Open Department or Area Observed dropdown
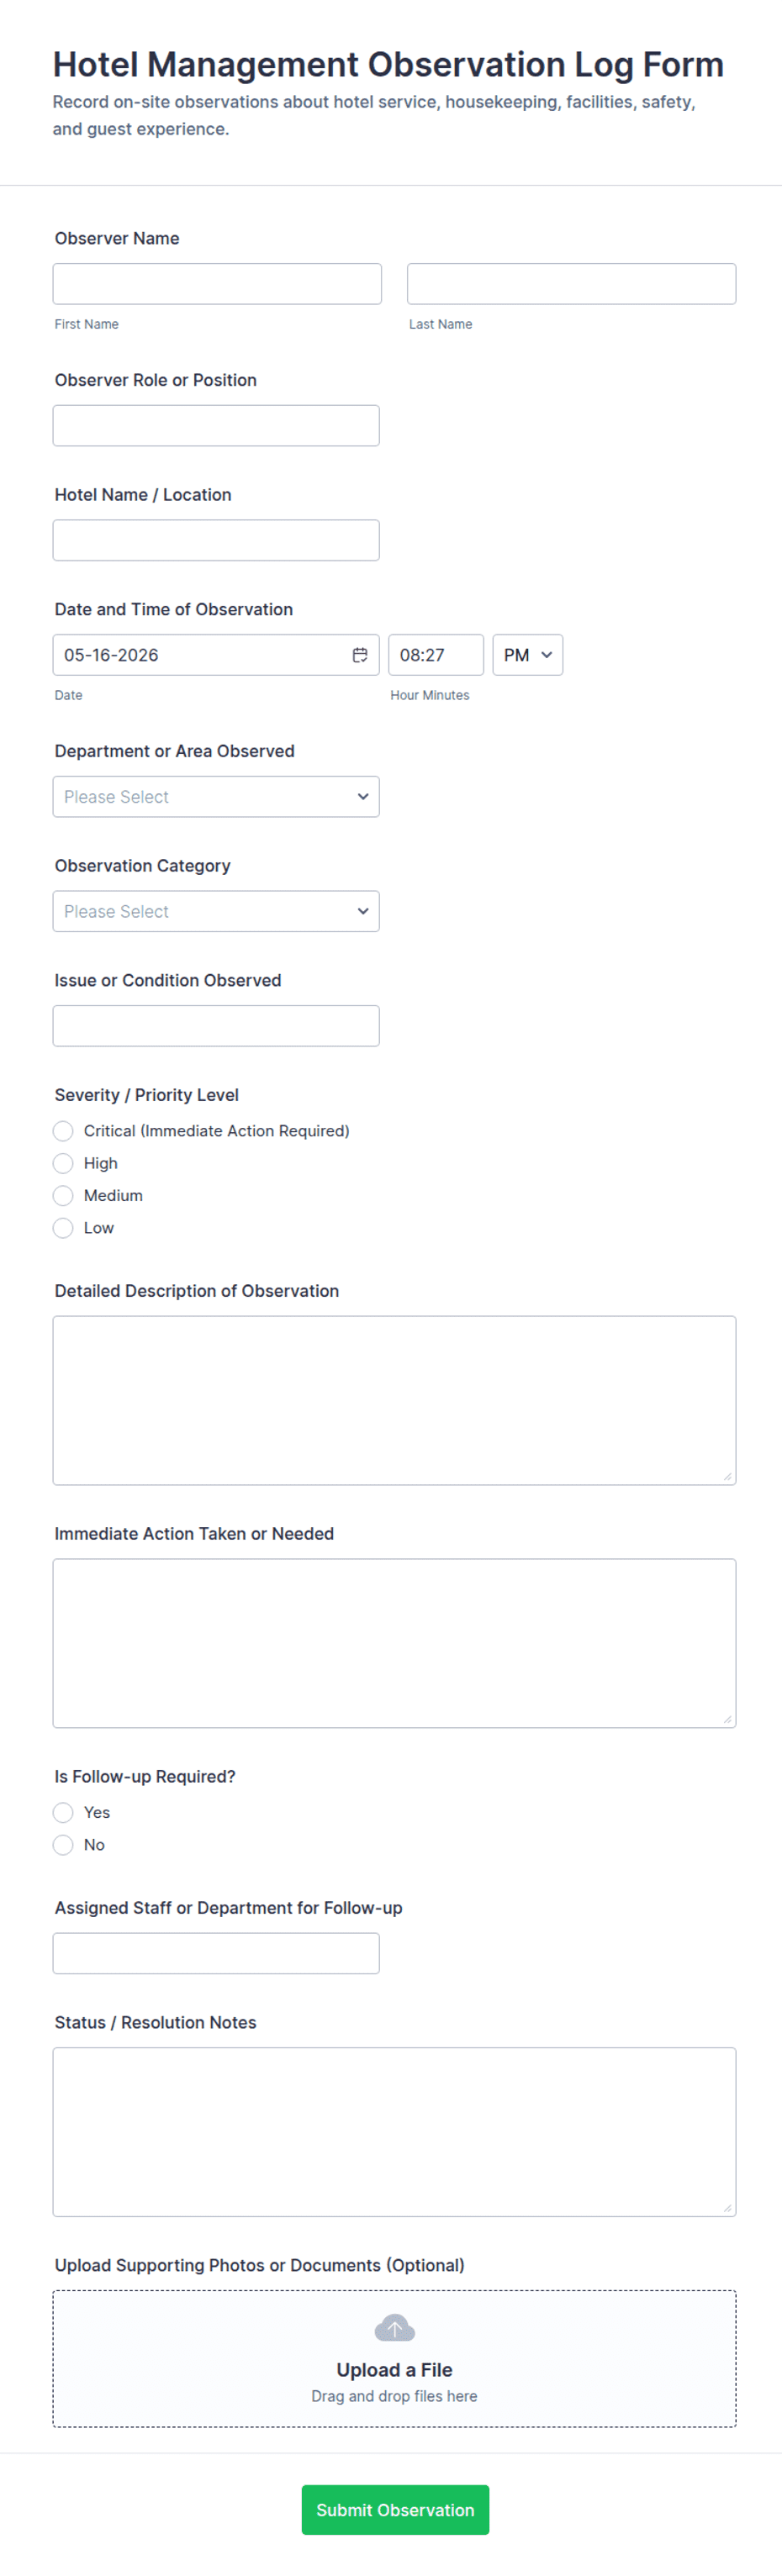This screenshot has width=782, height=2576. pyautogui.click(x=216, y=797)
